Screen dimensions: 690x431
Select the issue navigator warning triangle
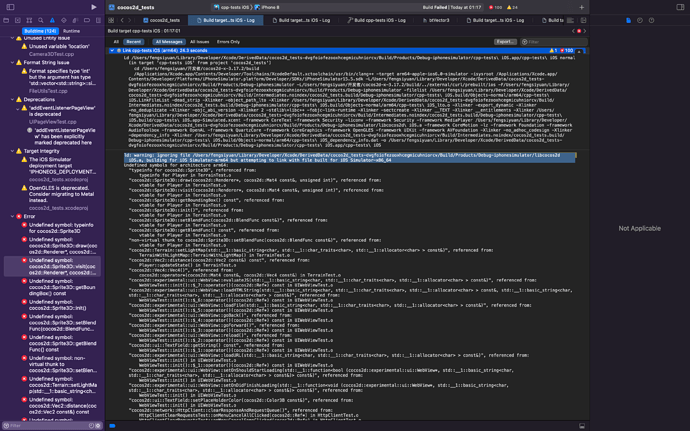pos(52,20)
